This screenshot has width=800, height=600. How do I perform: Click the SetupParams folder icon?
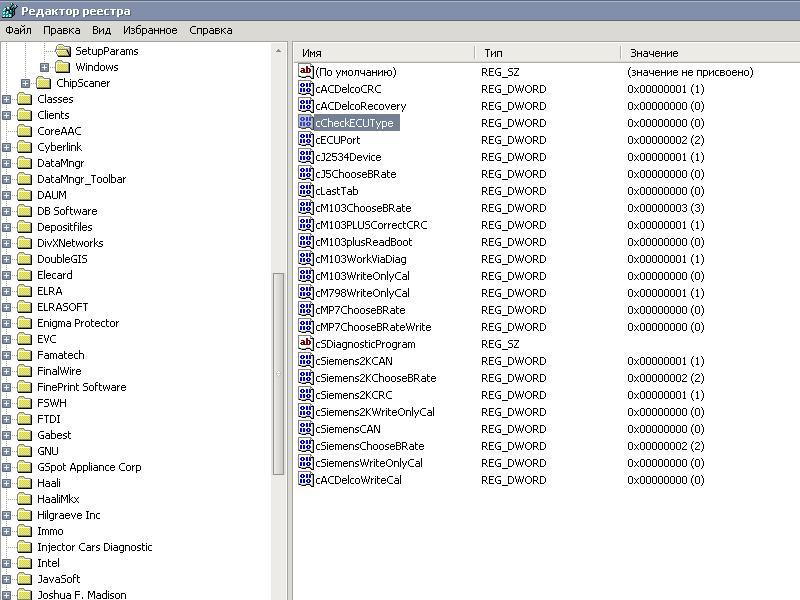[63, 51]
